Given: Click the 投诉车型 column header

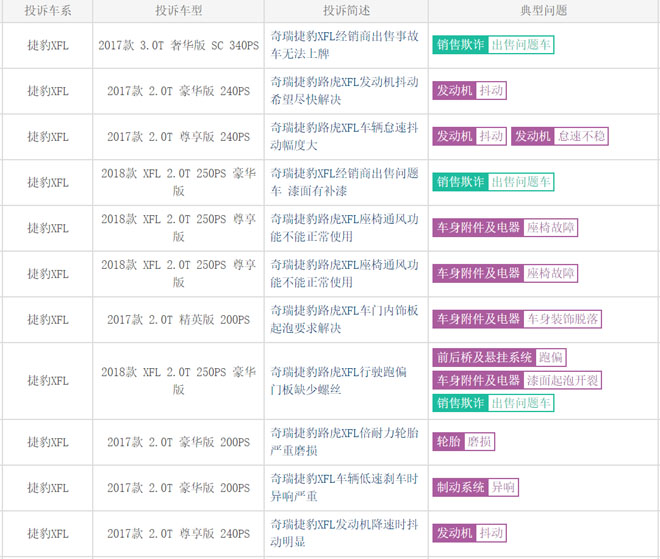Looking at the screenshot, I should tap(178, 11).
